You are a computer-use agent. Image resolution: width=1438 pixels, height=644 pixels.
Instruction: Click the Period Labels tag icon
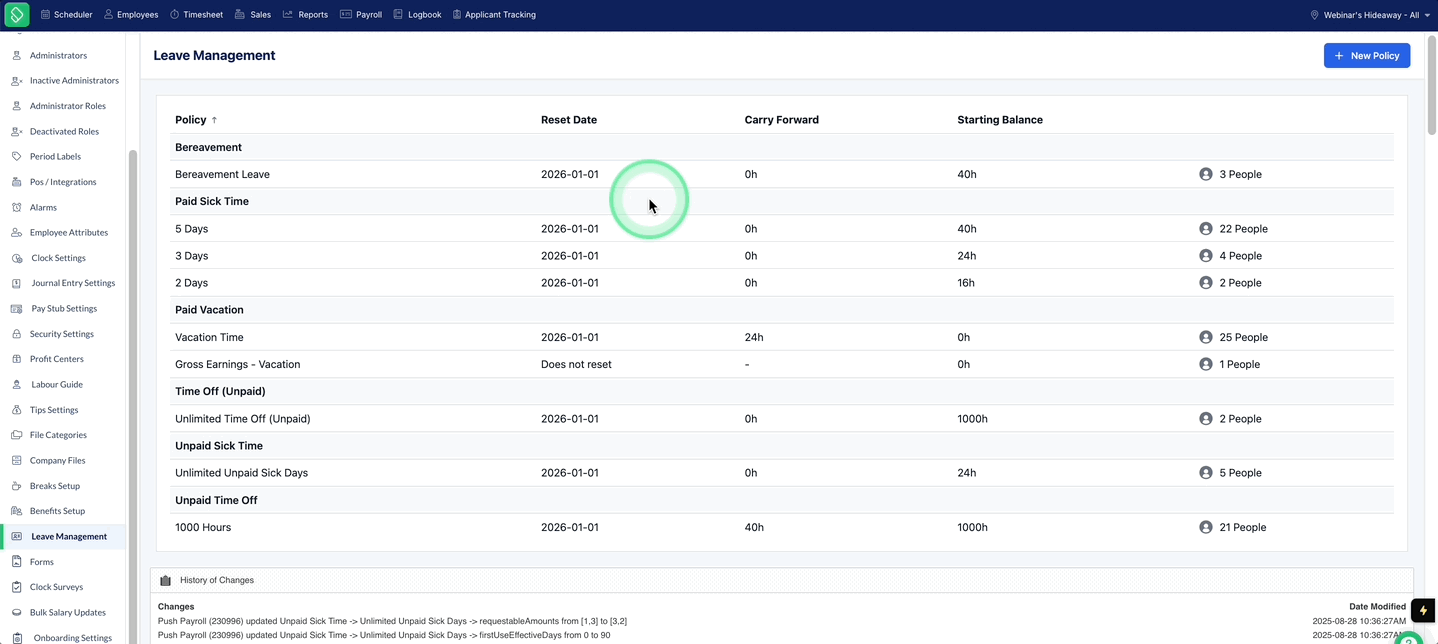(x=16, y=156)
